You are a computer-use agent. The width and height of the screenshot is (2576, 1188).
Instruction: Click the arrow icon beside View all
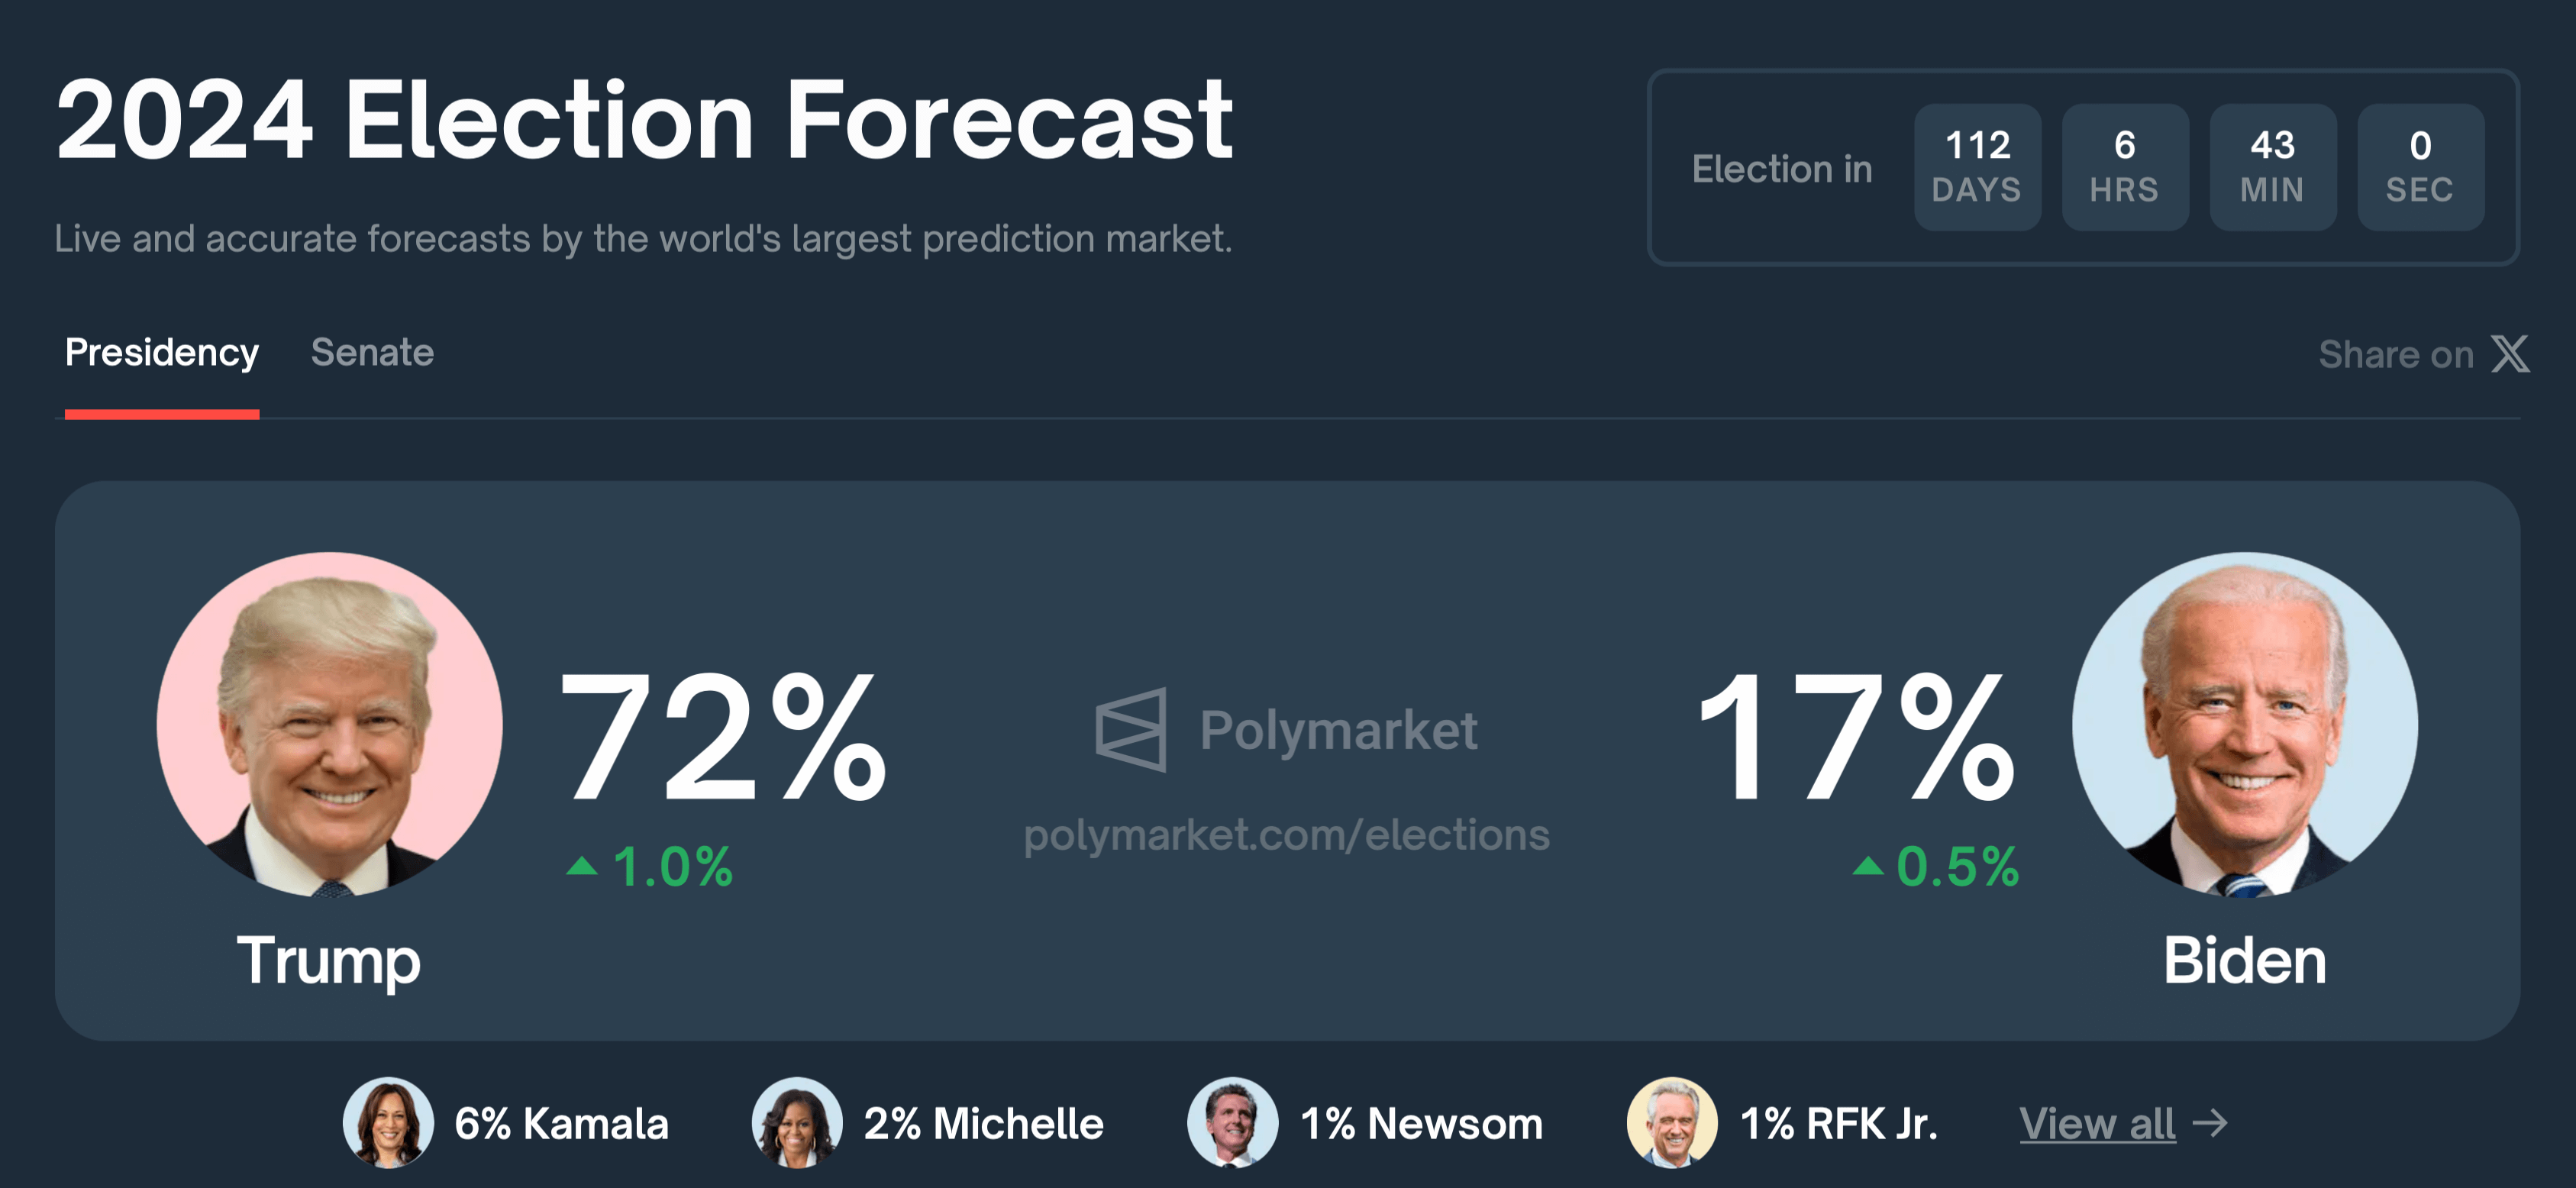2210,1123
